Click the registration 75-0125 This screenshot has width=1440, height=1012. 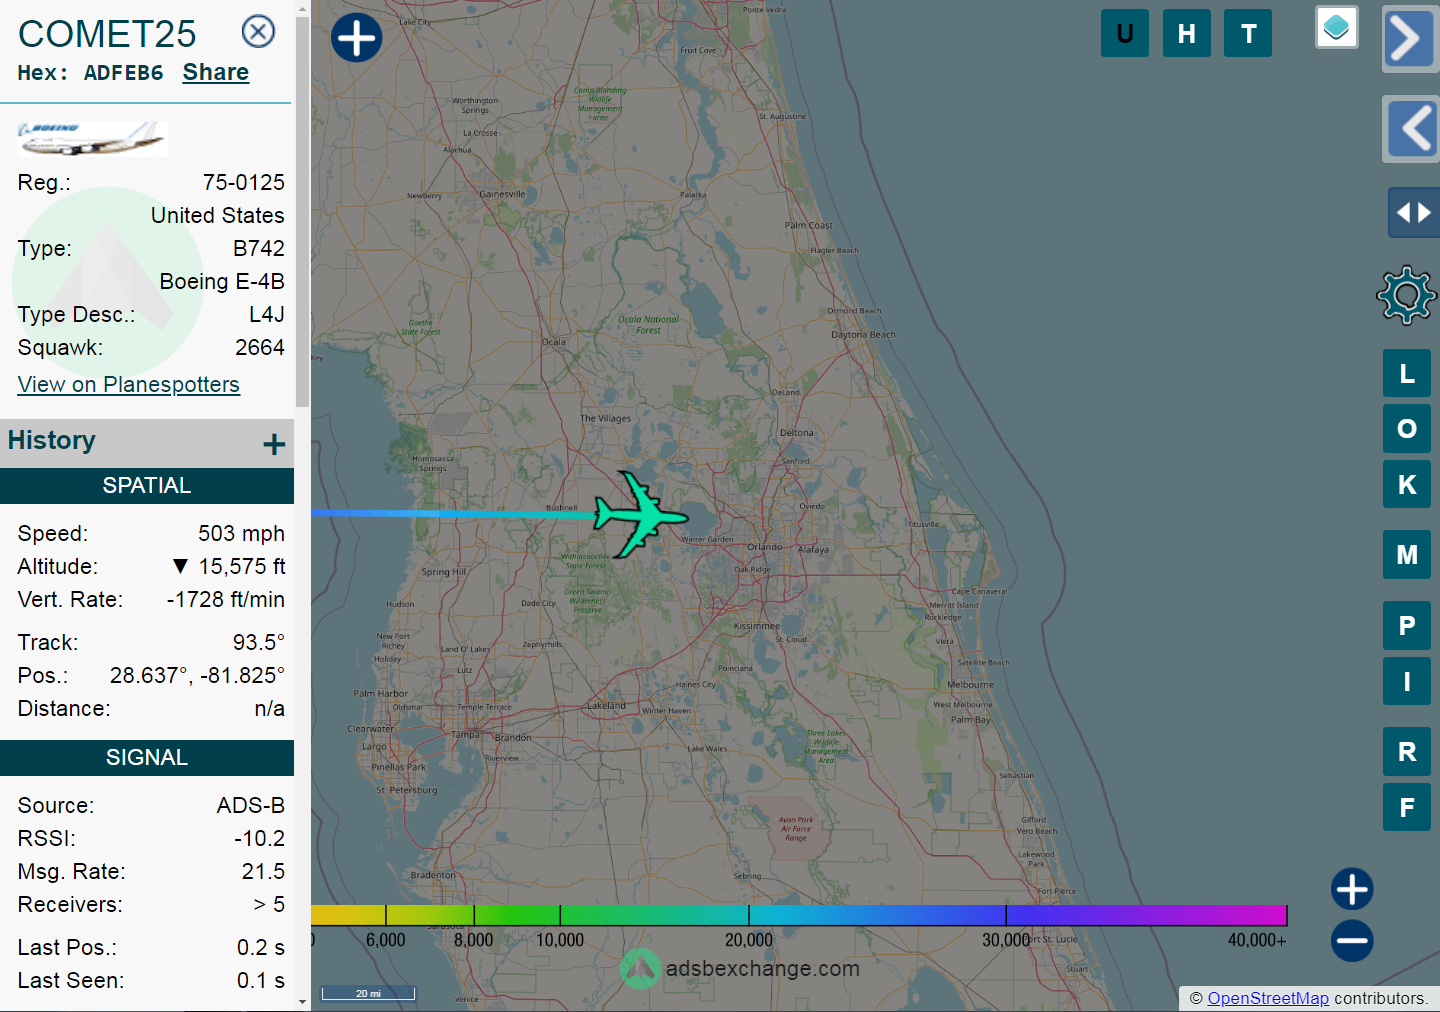pos(244,182)
